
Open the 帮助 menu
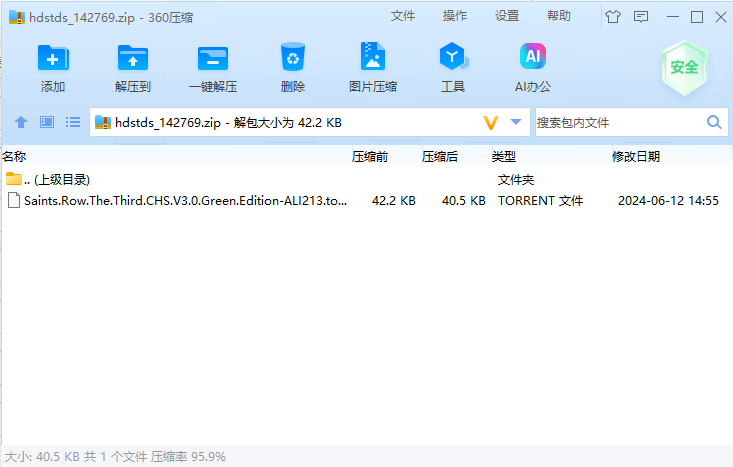point(559,16)
